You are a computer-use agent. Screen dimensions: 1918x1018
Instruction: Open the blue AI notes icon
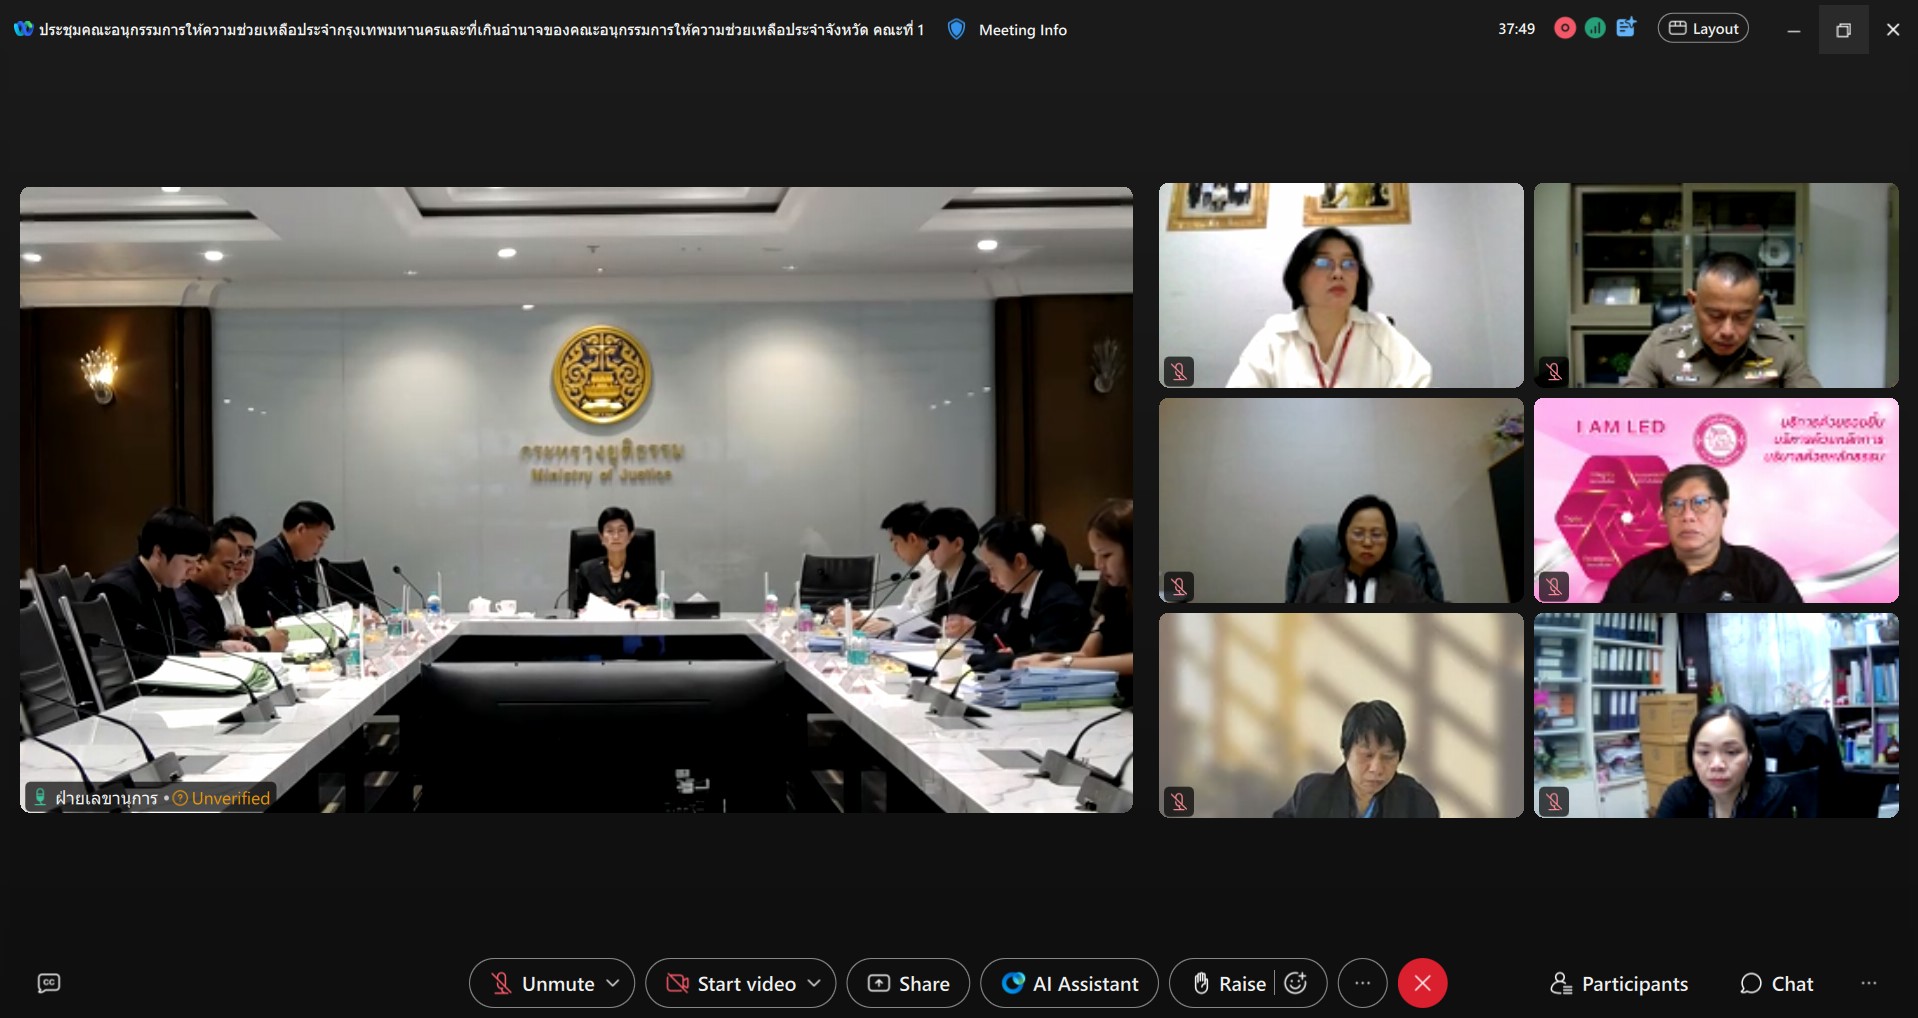pos(1626,28)
